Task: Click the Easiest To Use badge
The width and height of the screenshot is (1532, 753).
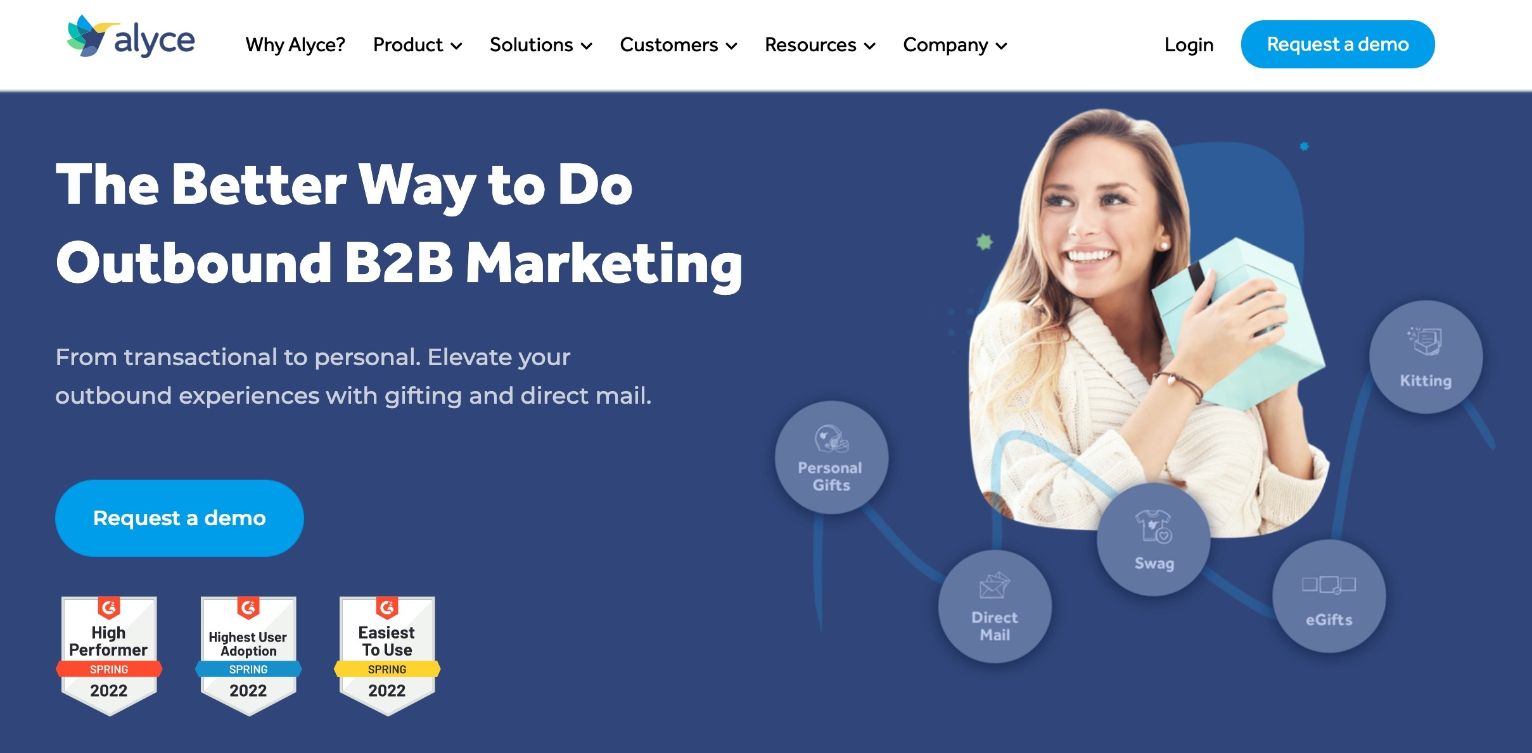Action: 387,655
